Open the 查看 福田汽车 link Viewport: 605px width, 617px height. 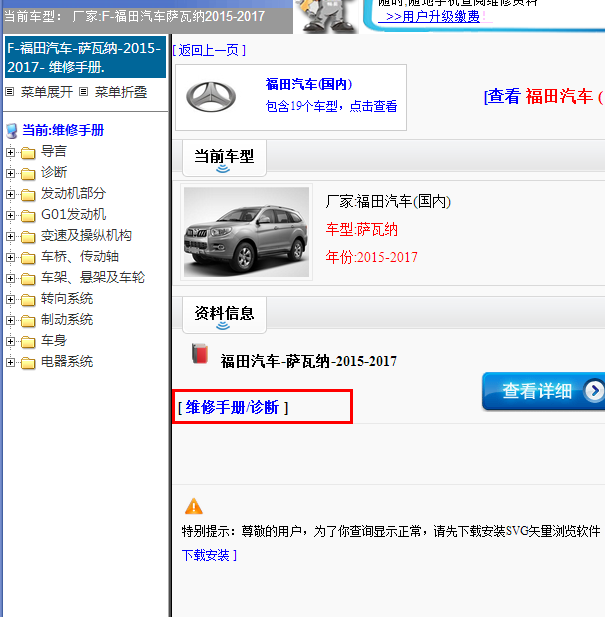coord(544,96)
